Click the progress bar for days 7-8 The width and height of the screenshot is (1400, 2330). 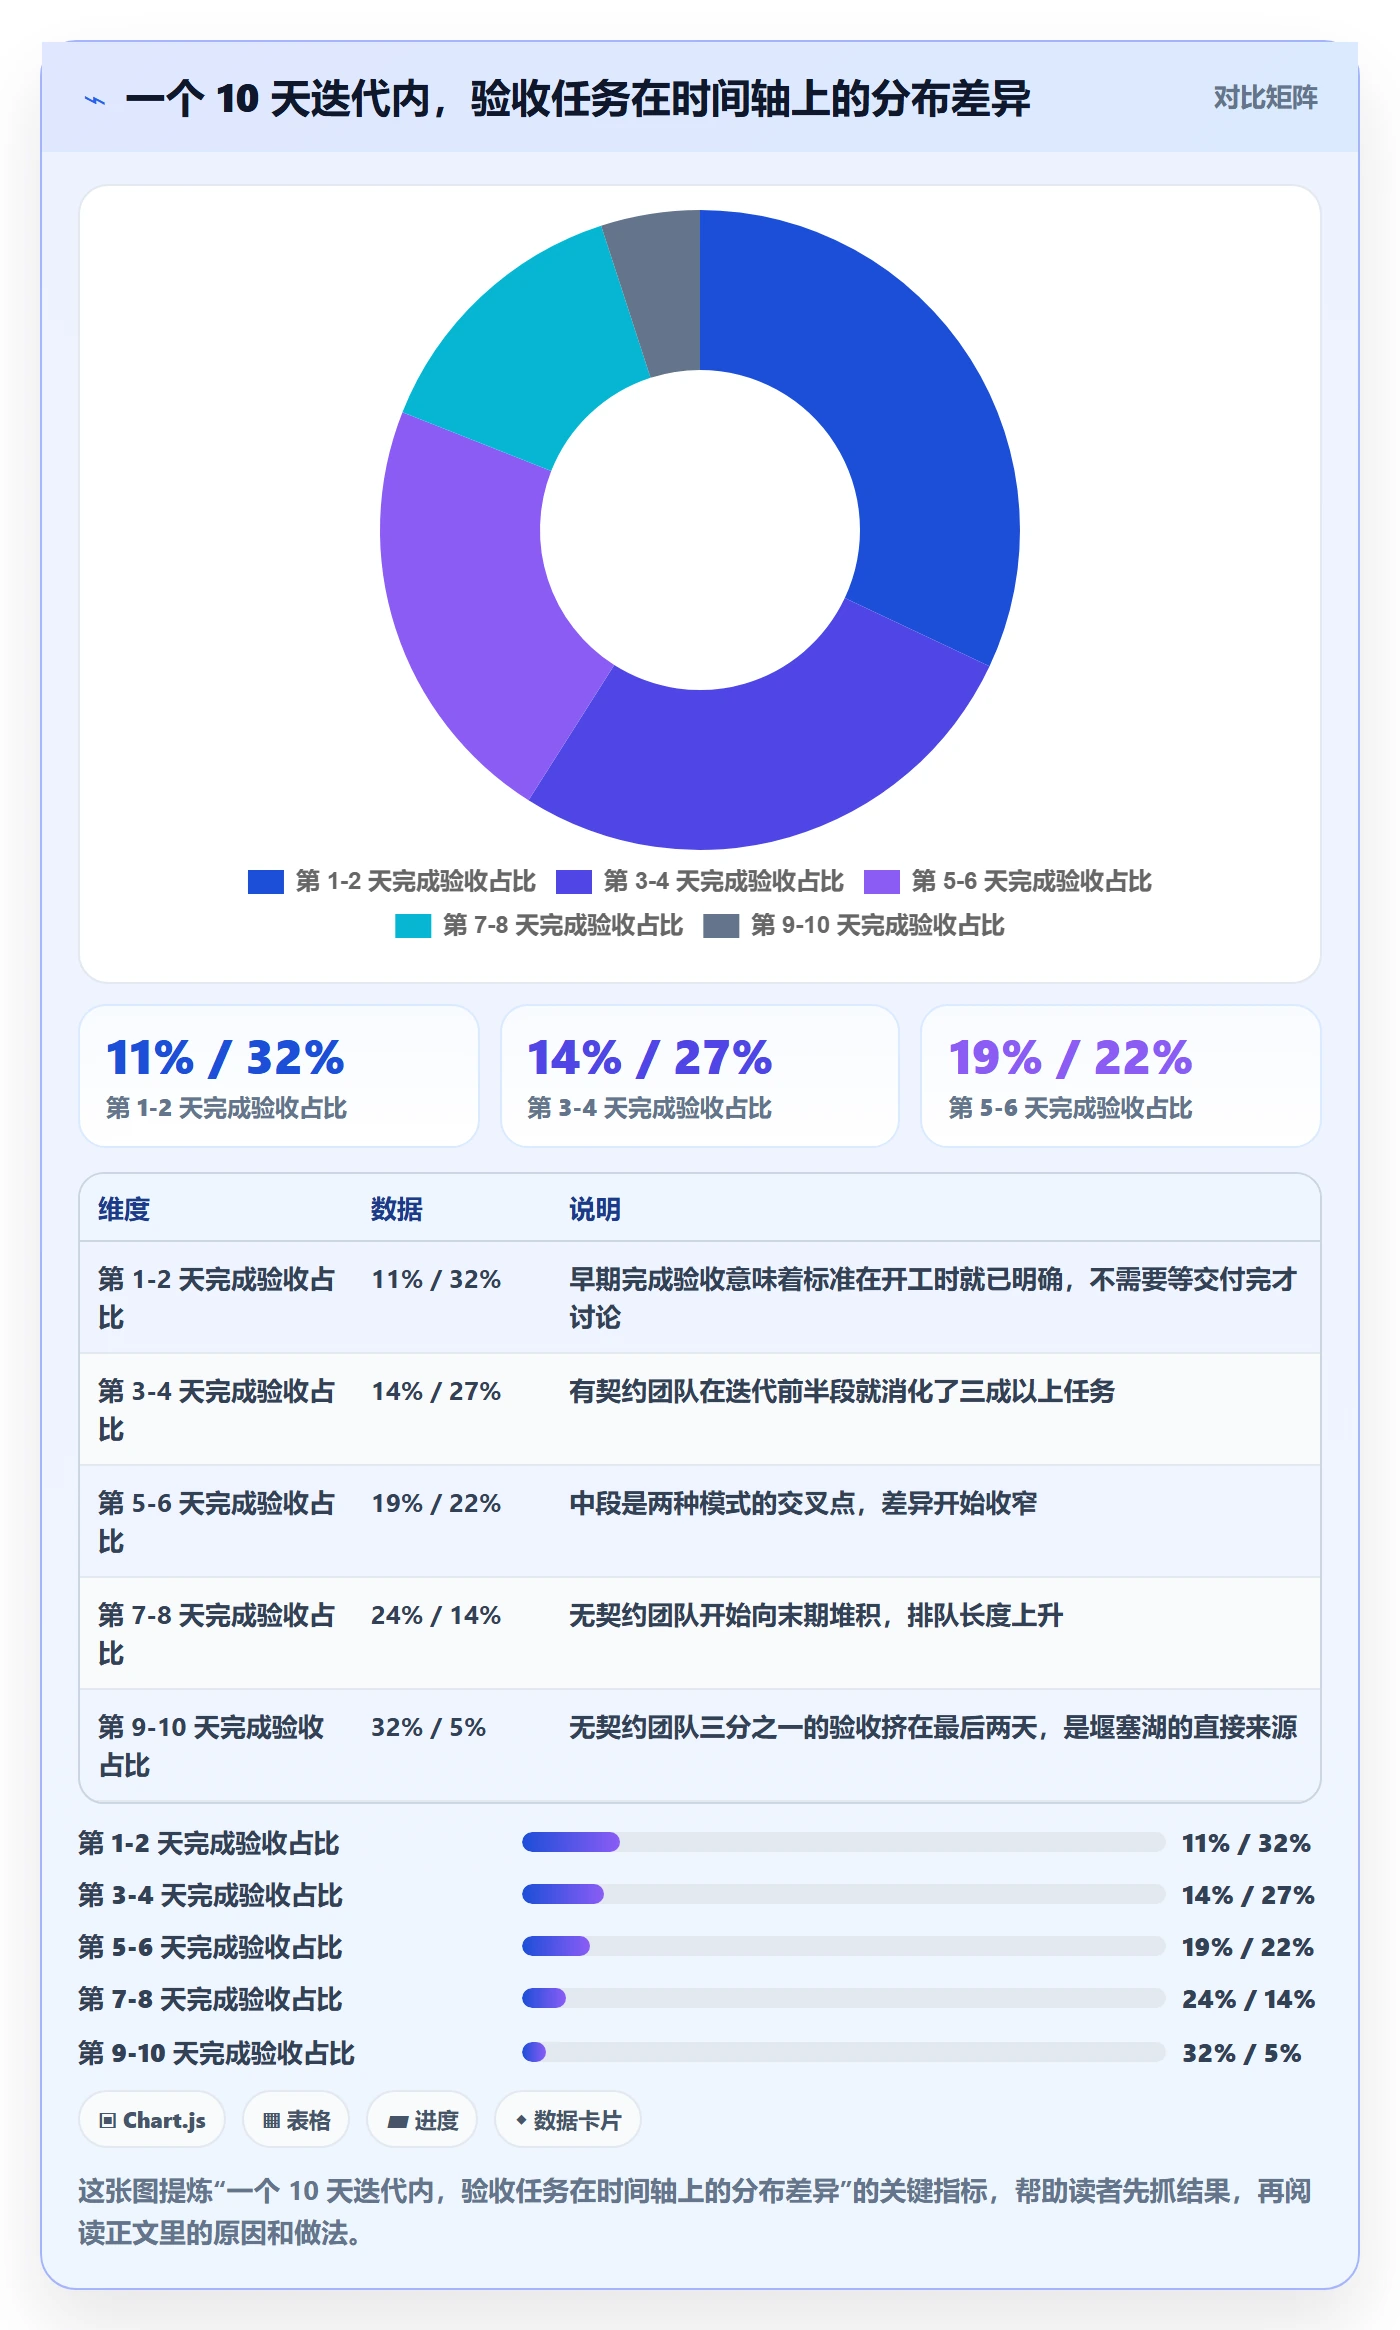coord(843,1998)
